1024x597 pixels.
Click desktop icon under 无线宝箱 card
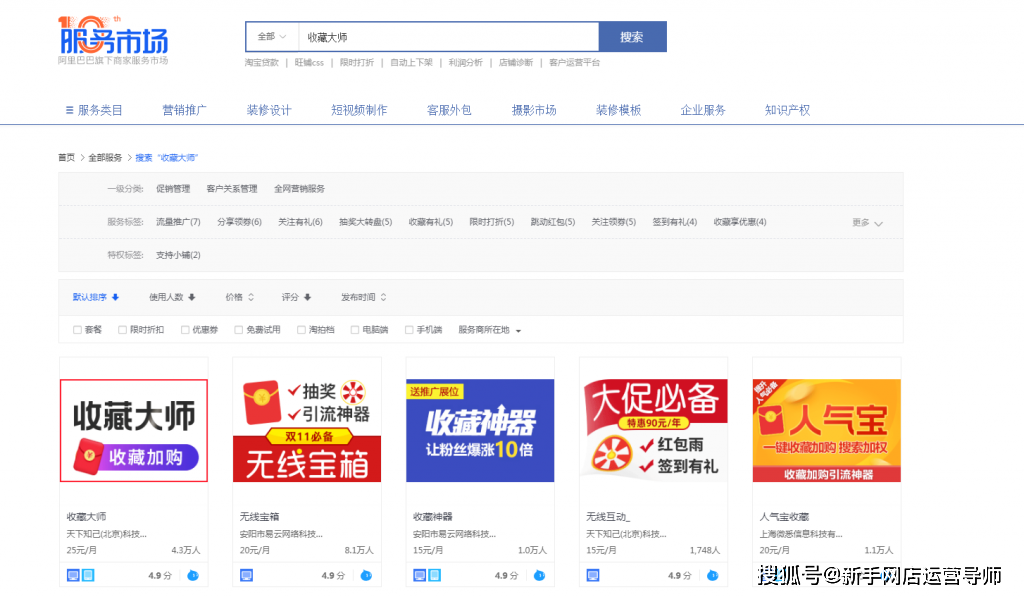[x=246, y=575]
